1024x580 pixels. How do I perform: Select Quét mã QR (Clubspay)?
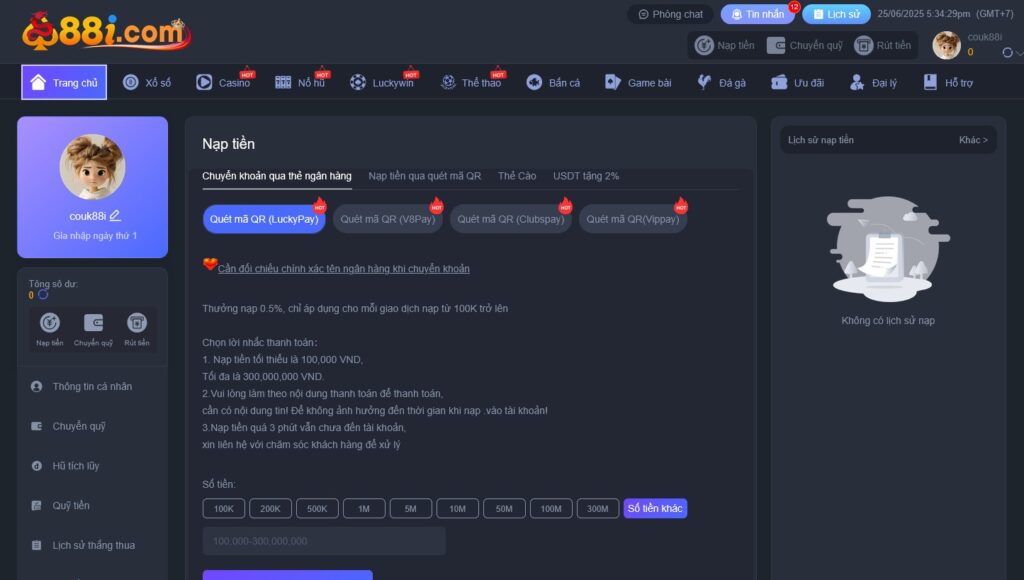point(511,219)
